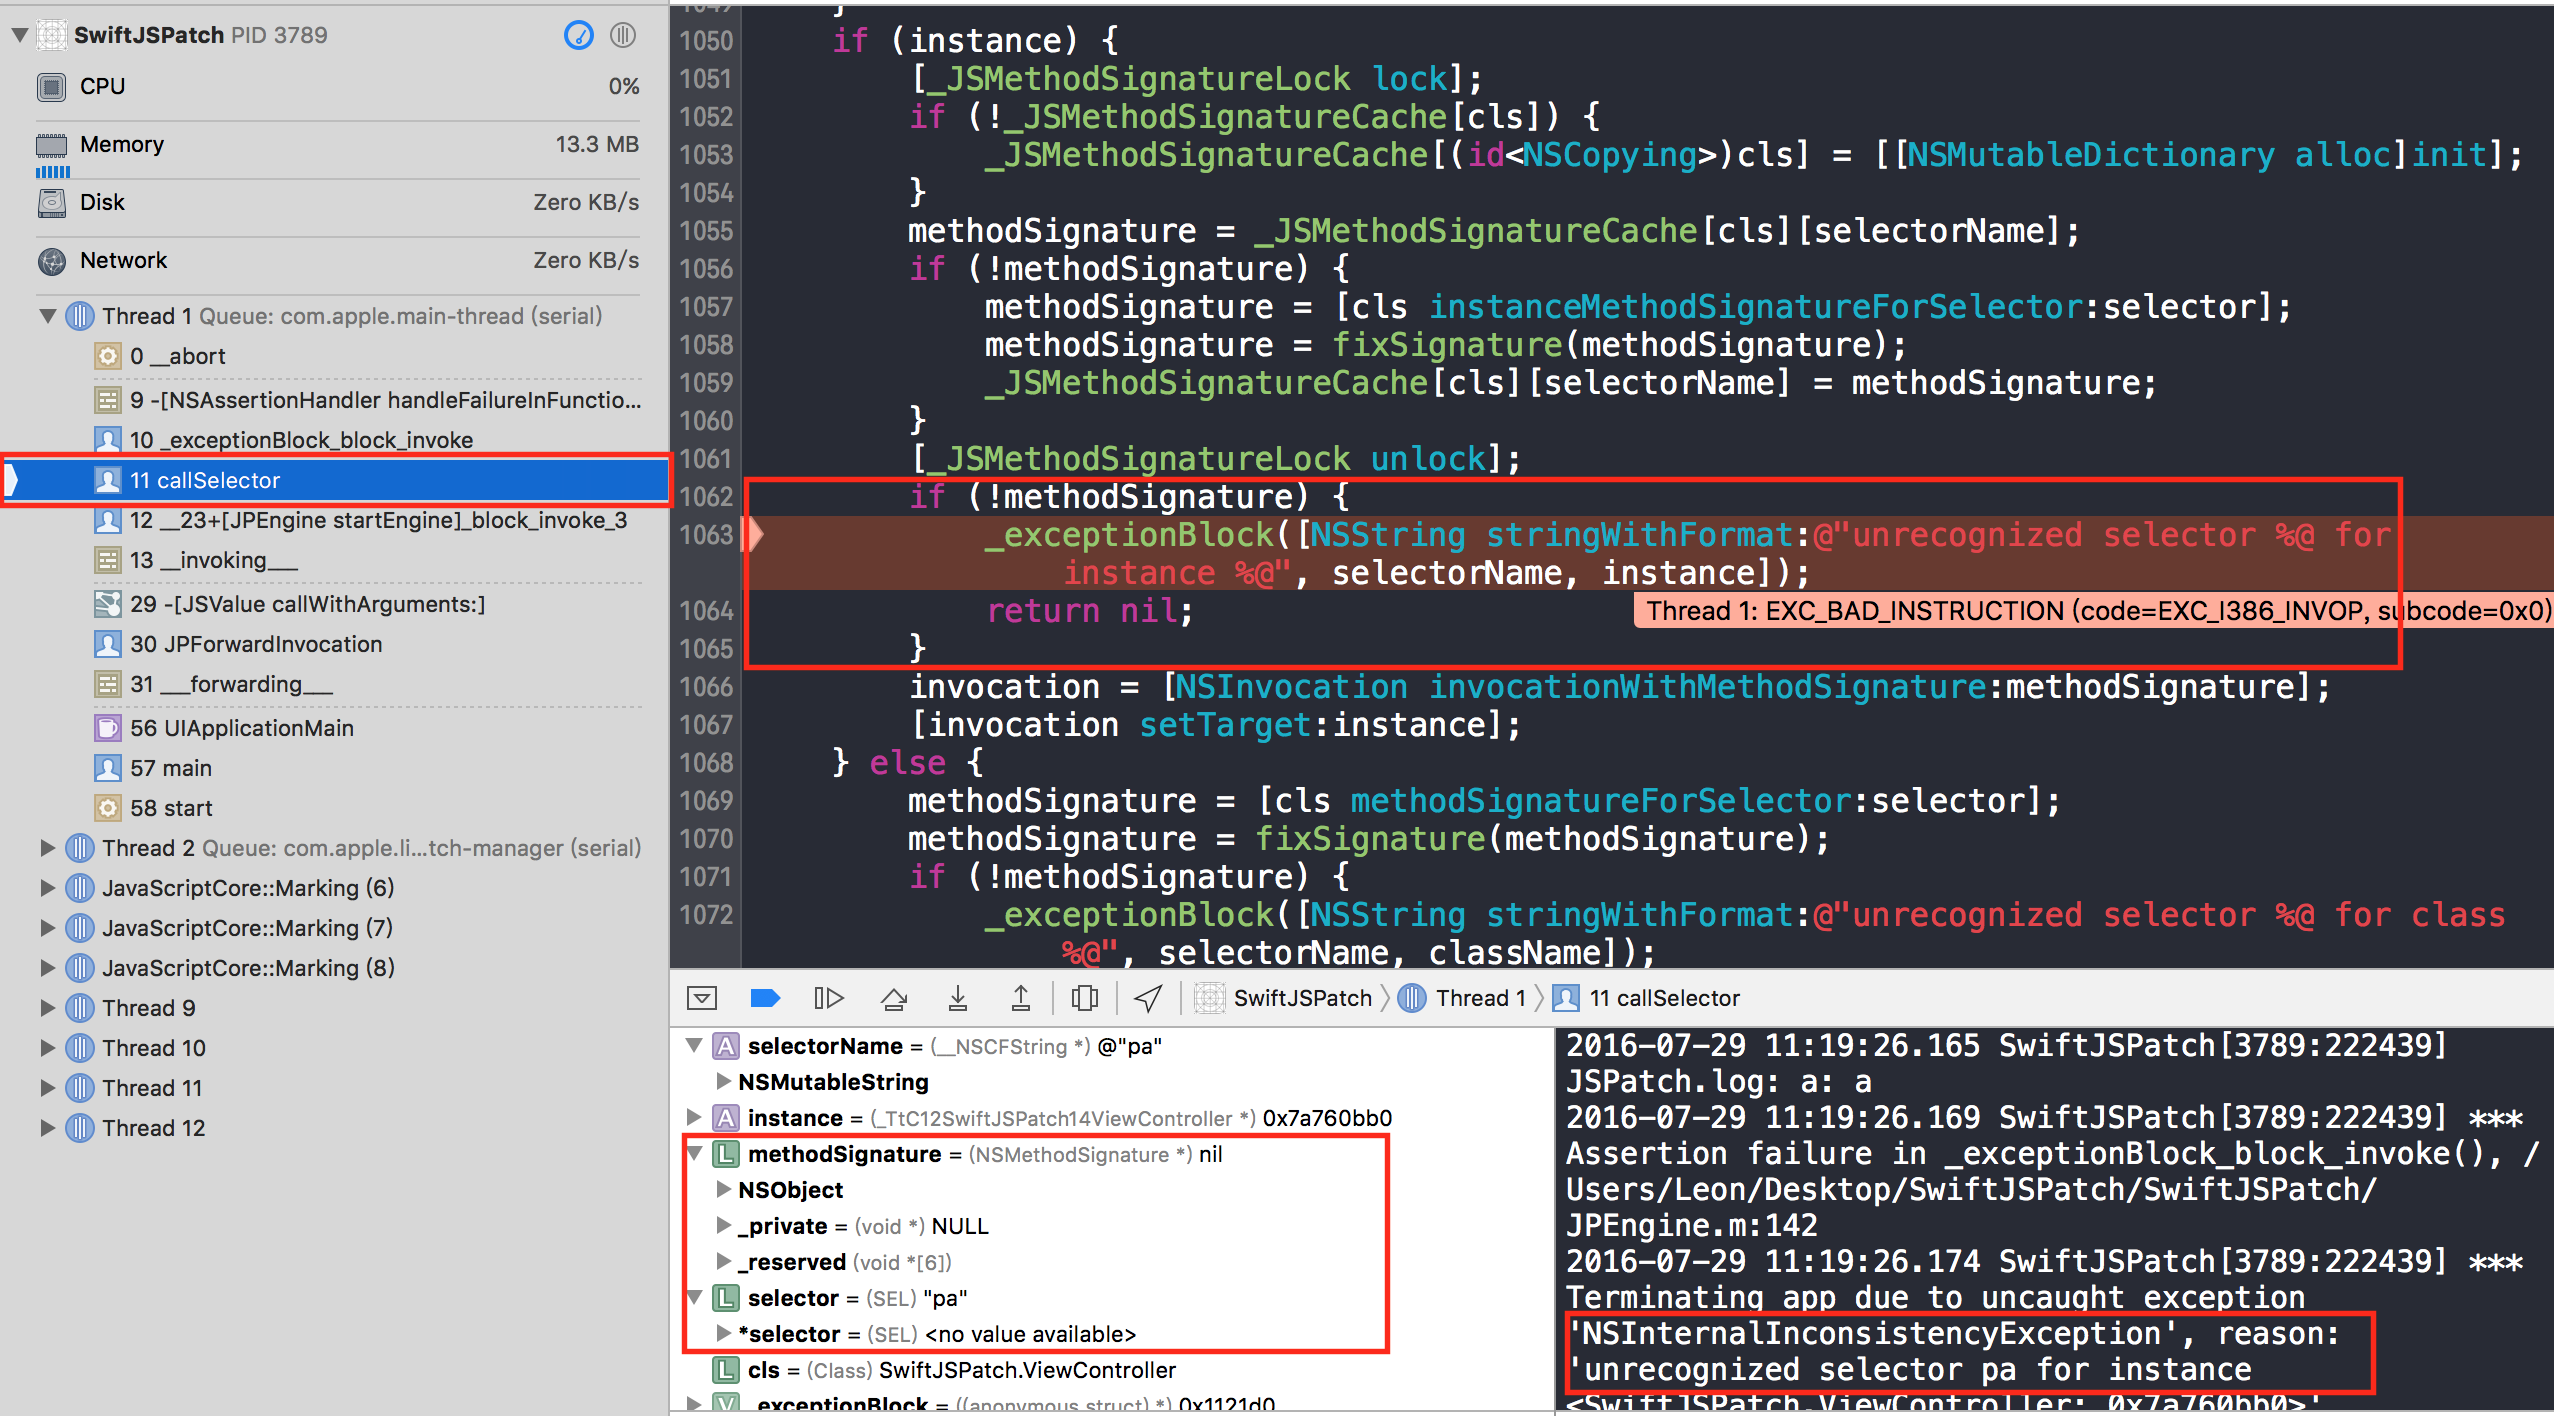Toggle the blue breakpoints activation button

pyautogui.click(x=764, y=998)
